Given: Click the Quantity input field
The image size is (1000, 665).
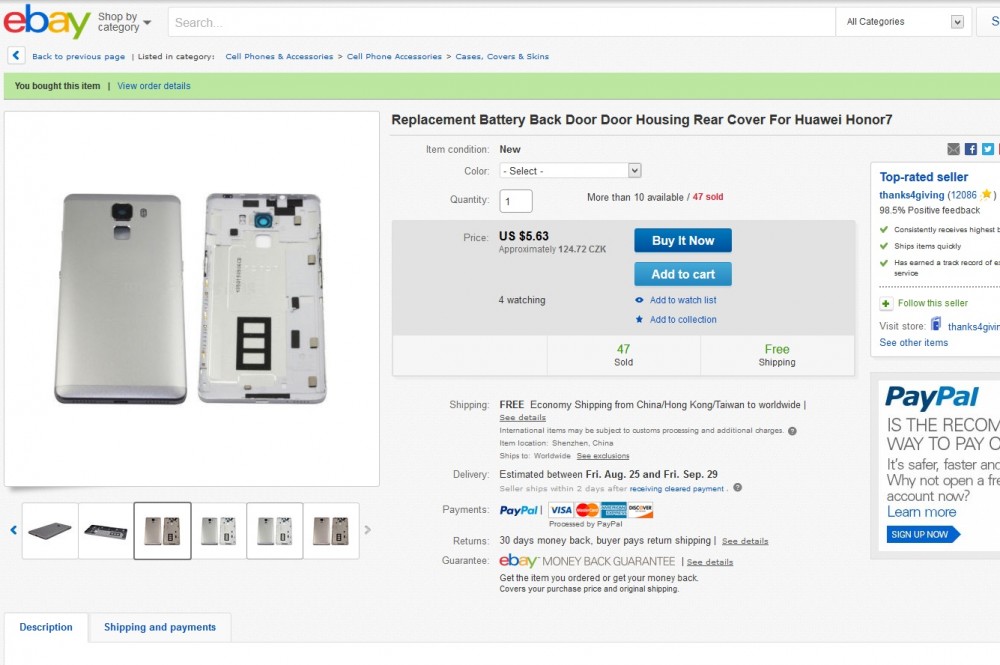Looking at the screenshot, I should point(516,201).
